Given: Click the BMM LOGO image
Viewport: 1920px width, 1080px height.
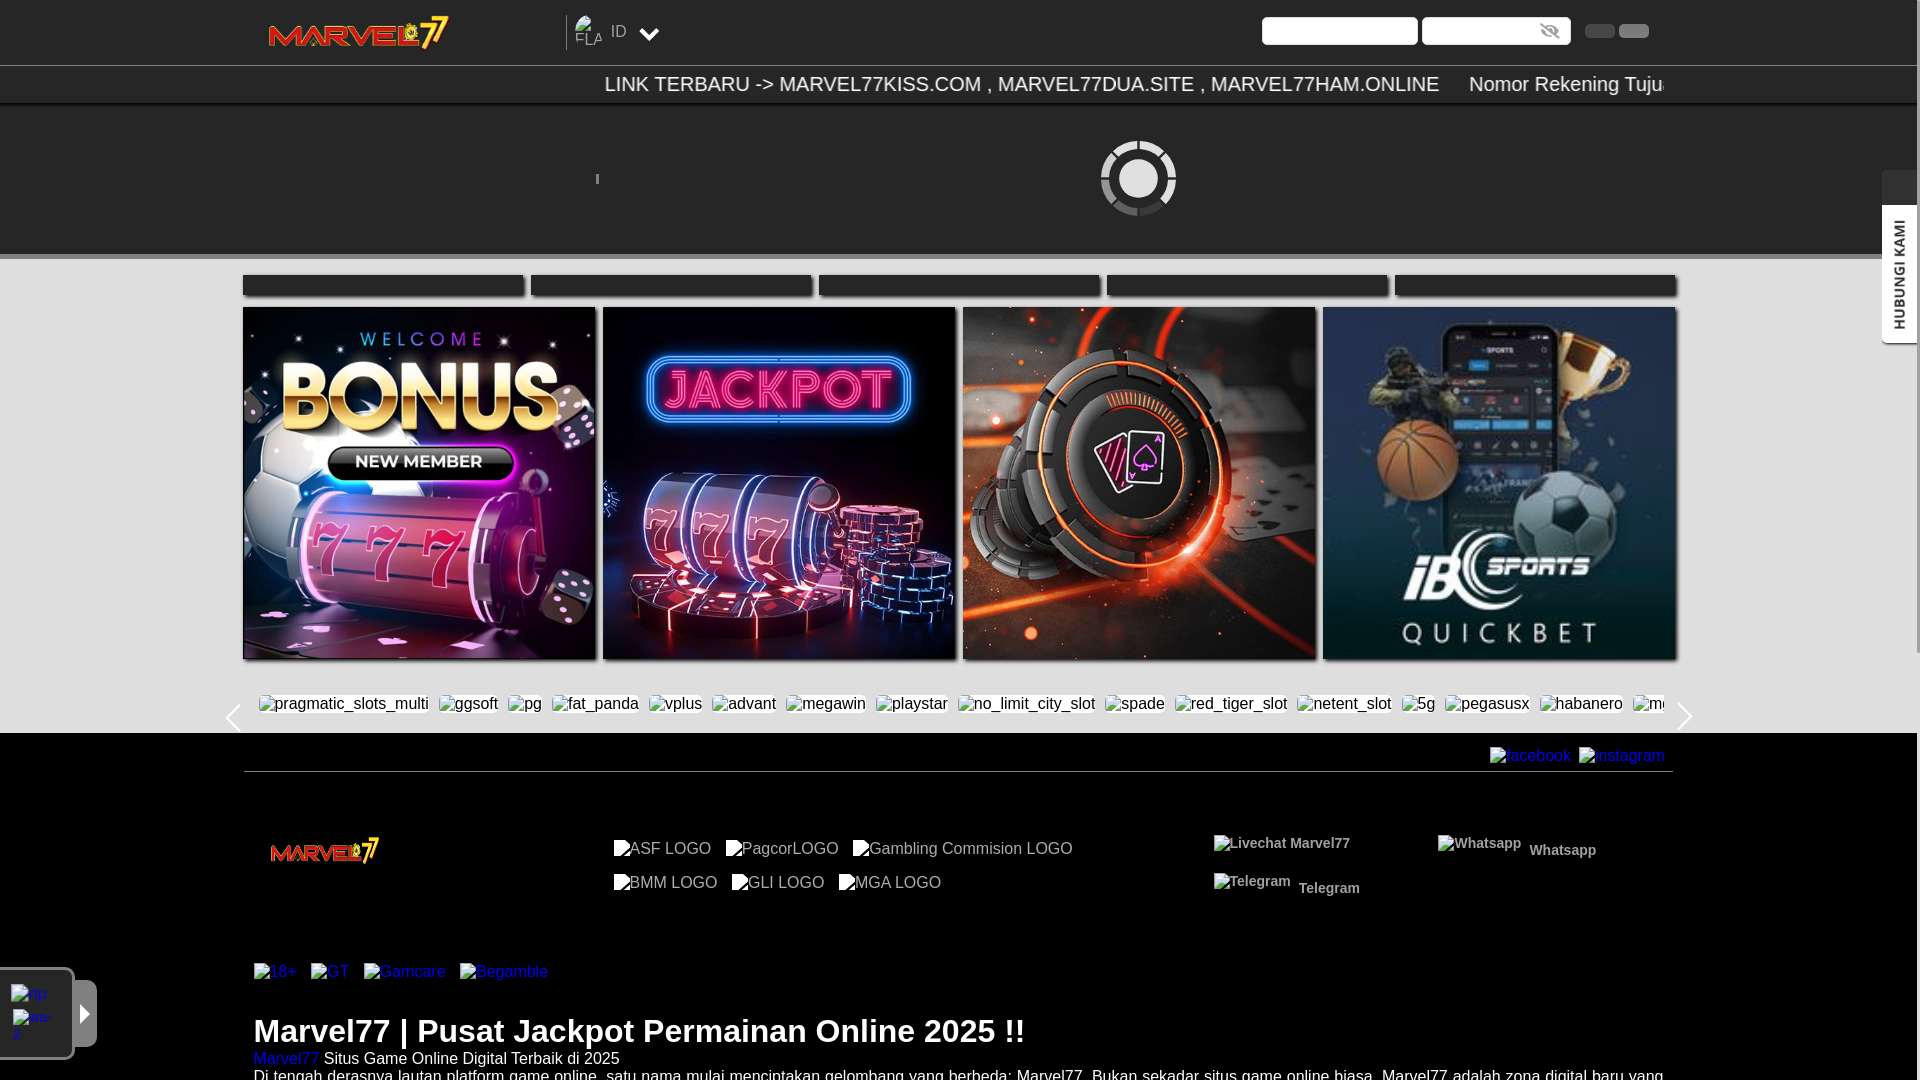Looking at the screenshot, I should pyautogui.click(x=665, y=882).
